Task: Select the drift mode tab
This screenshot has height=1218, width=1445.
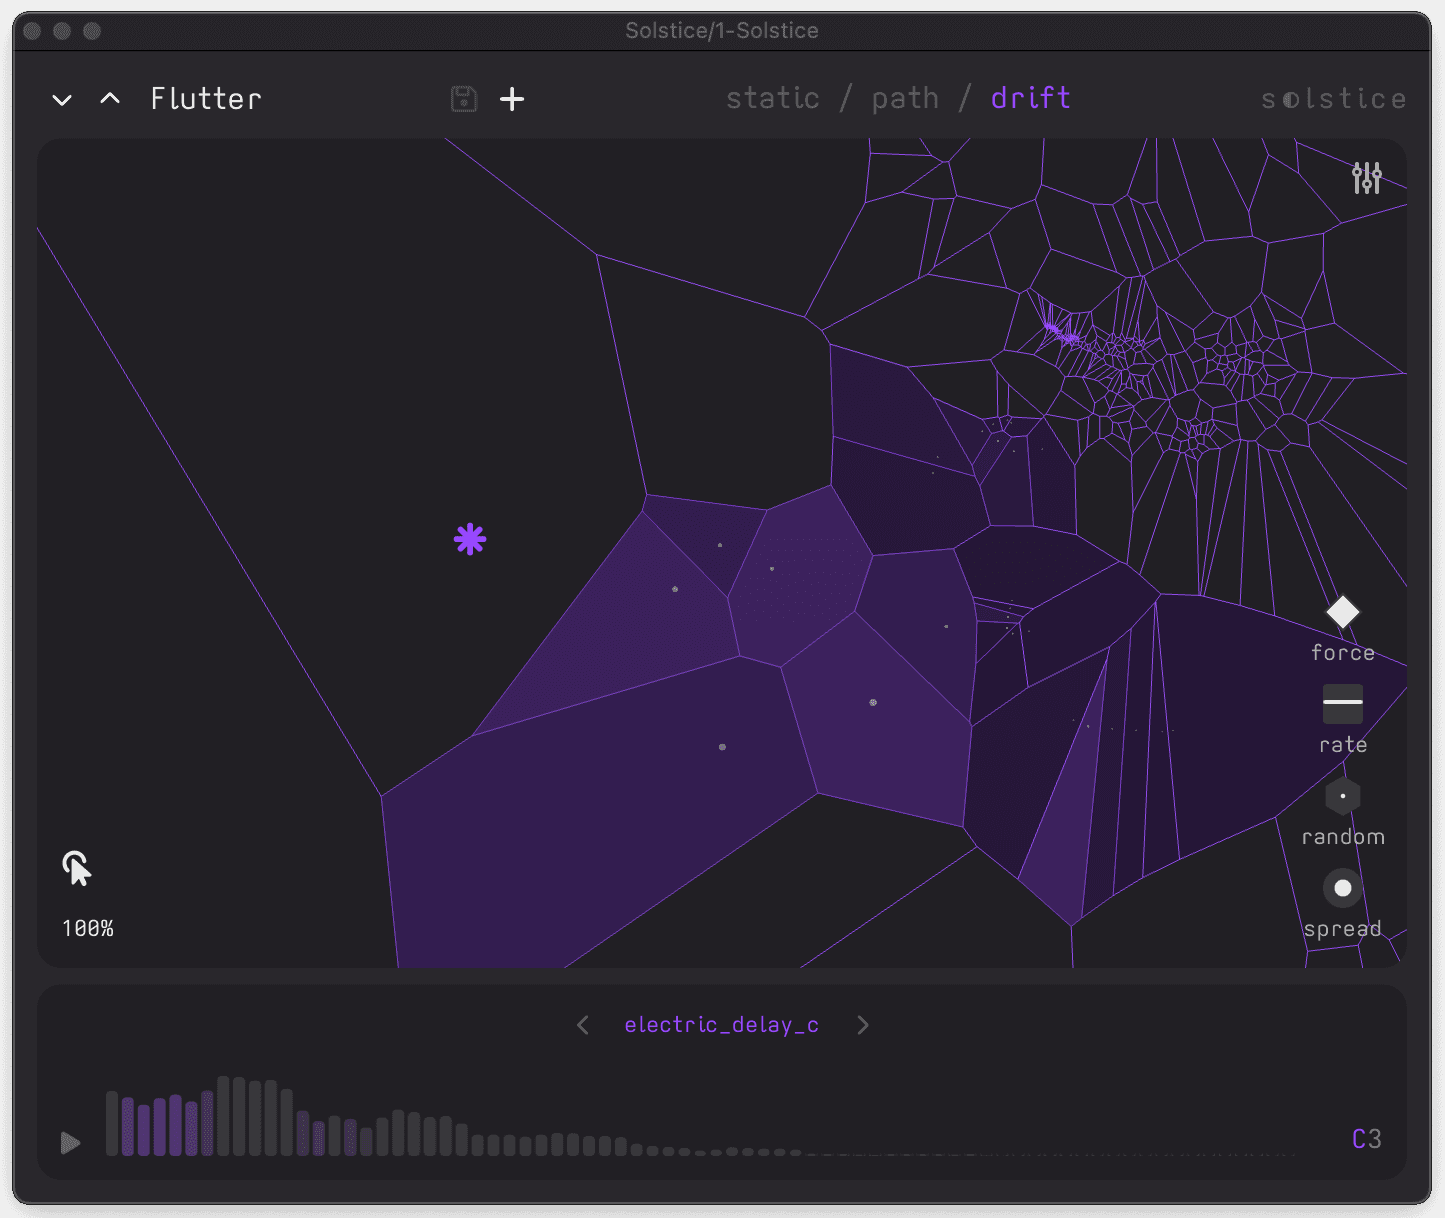Action: coord(1030,98)
